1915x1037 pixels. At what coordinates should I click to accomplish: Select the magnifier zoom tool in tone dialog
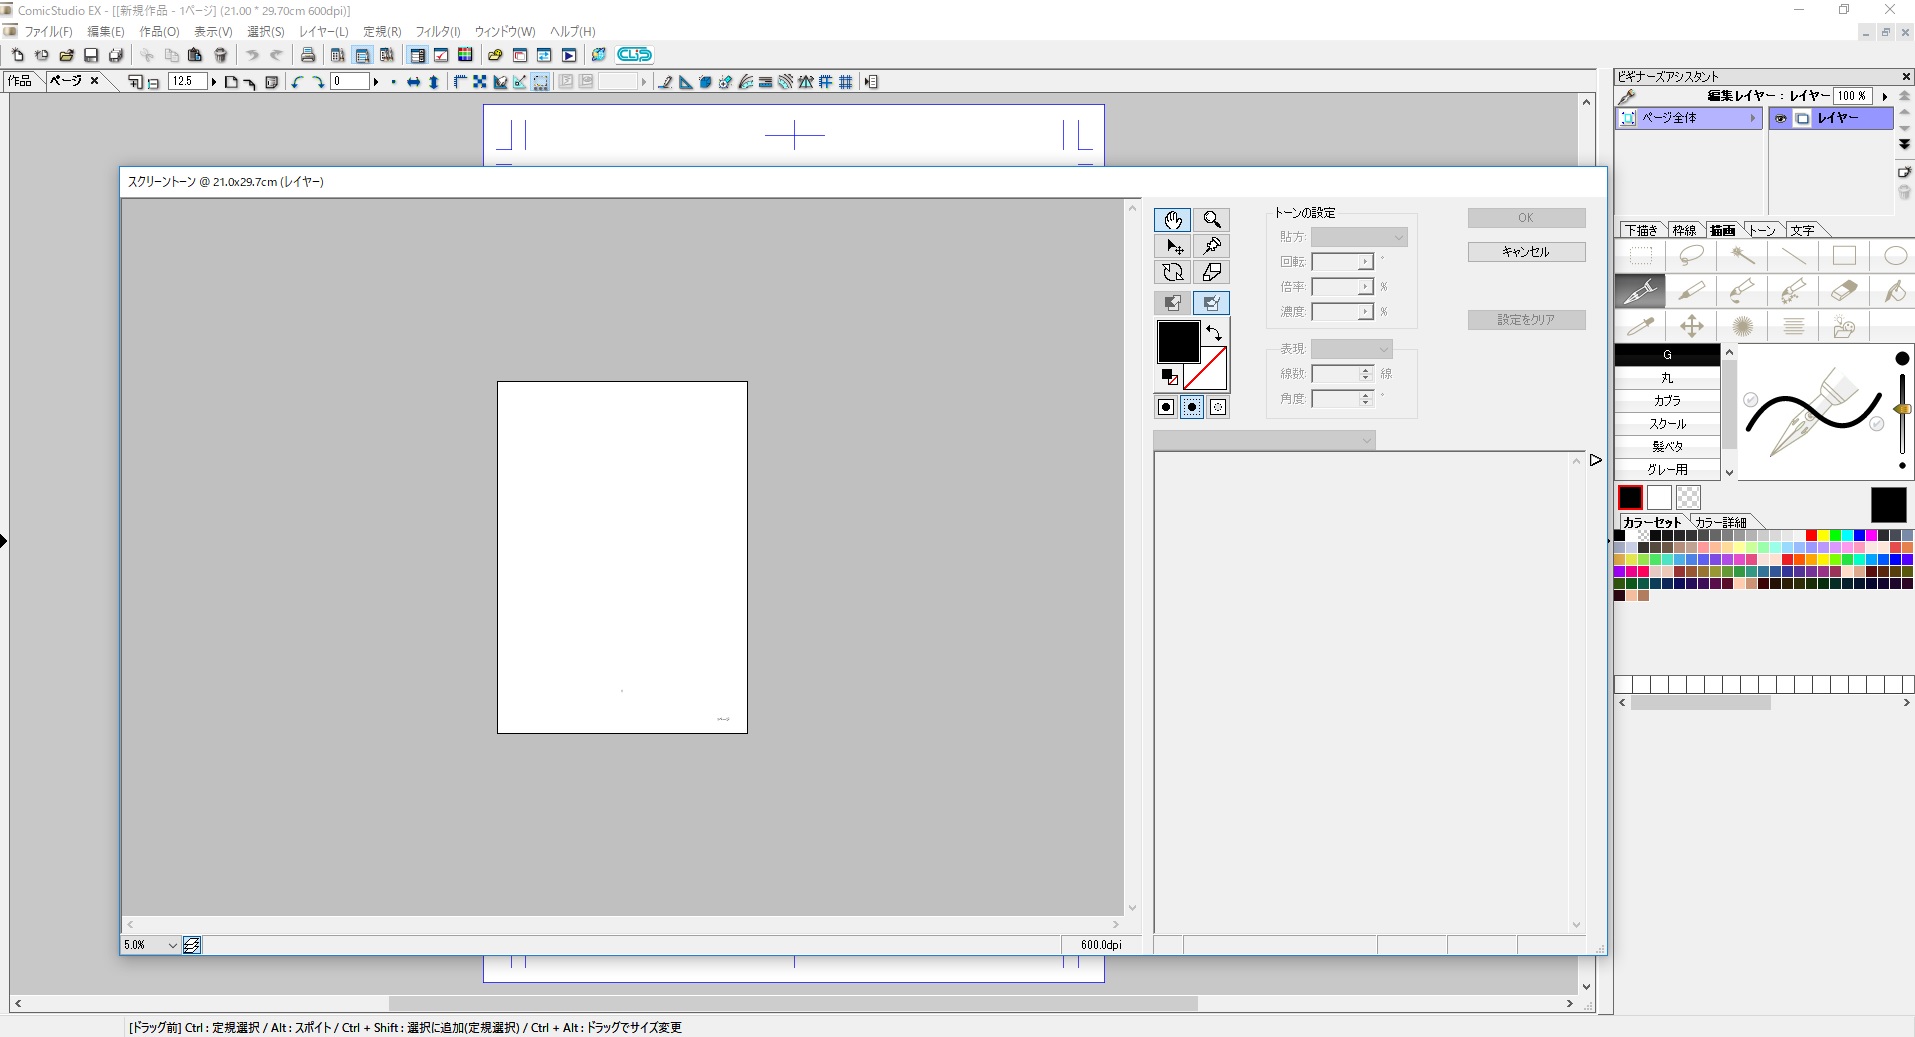[x=1211, y=220]
